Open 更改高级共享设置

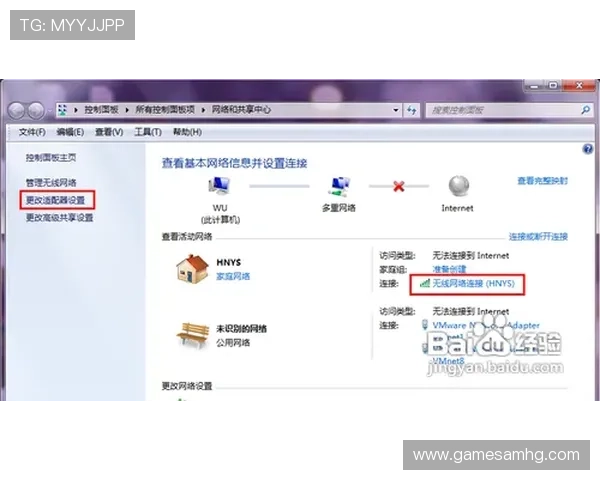click(59, 218)
